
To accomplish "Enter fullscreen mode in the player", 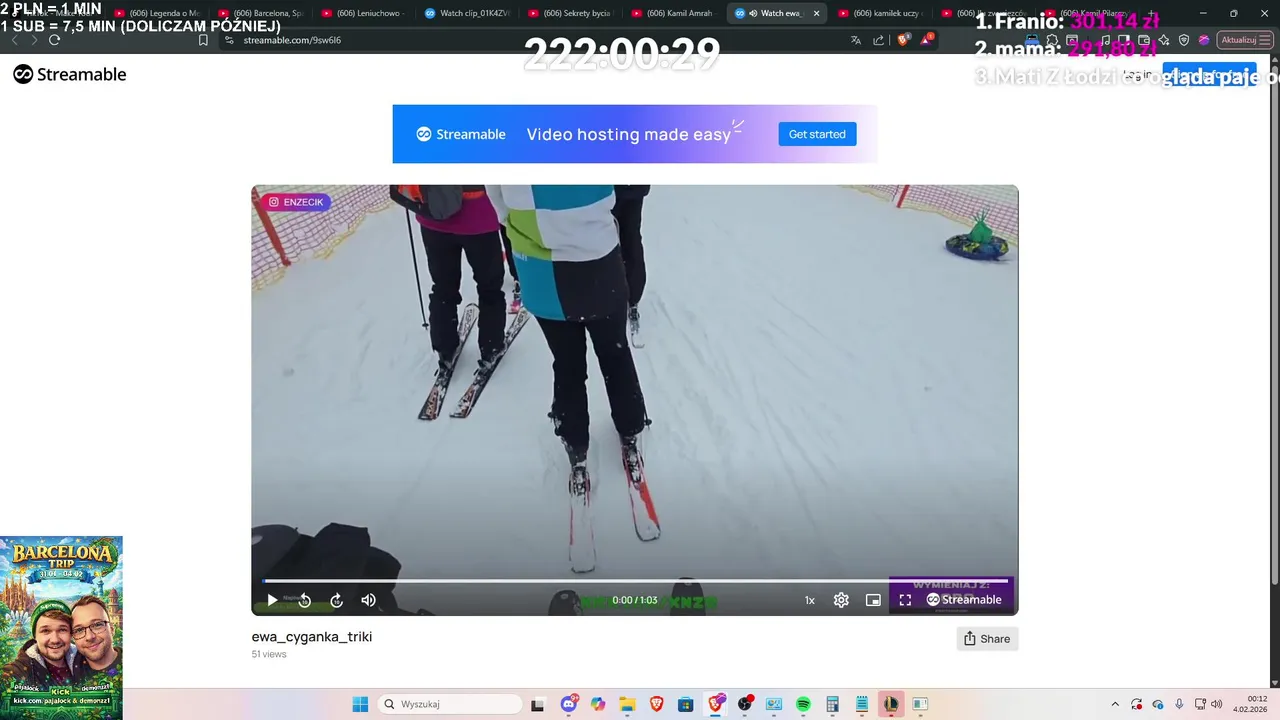I will [x=905, y=600].
